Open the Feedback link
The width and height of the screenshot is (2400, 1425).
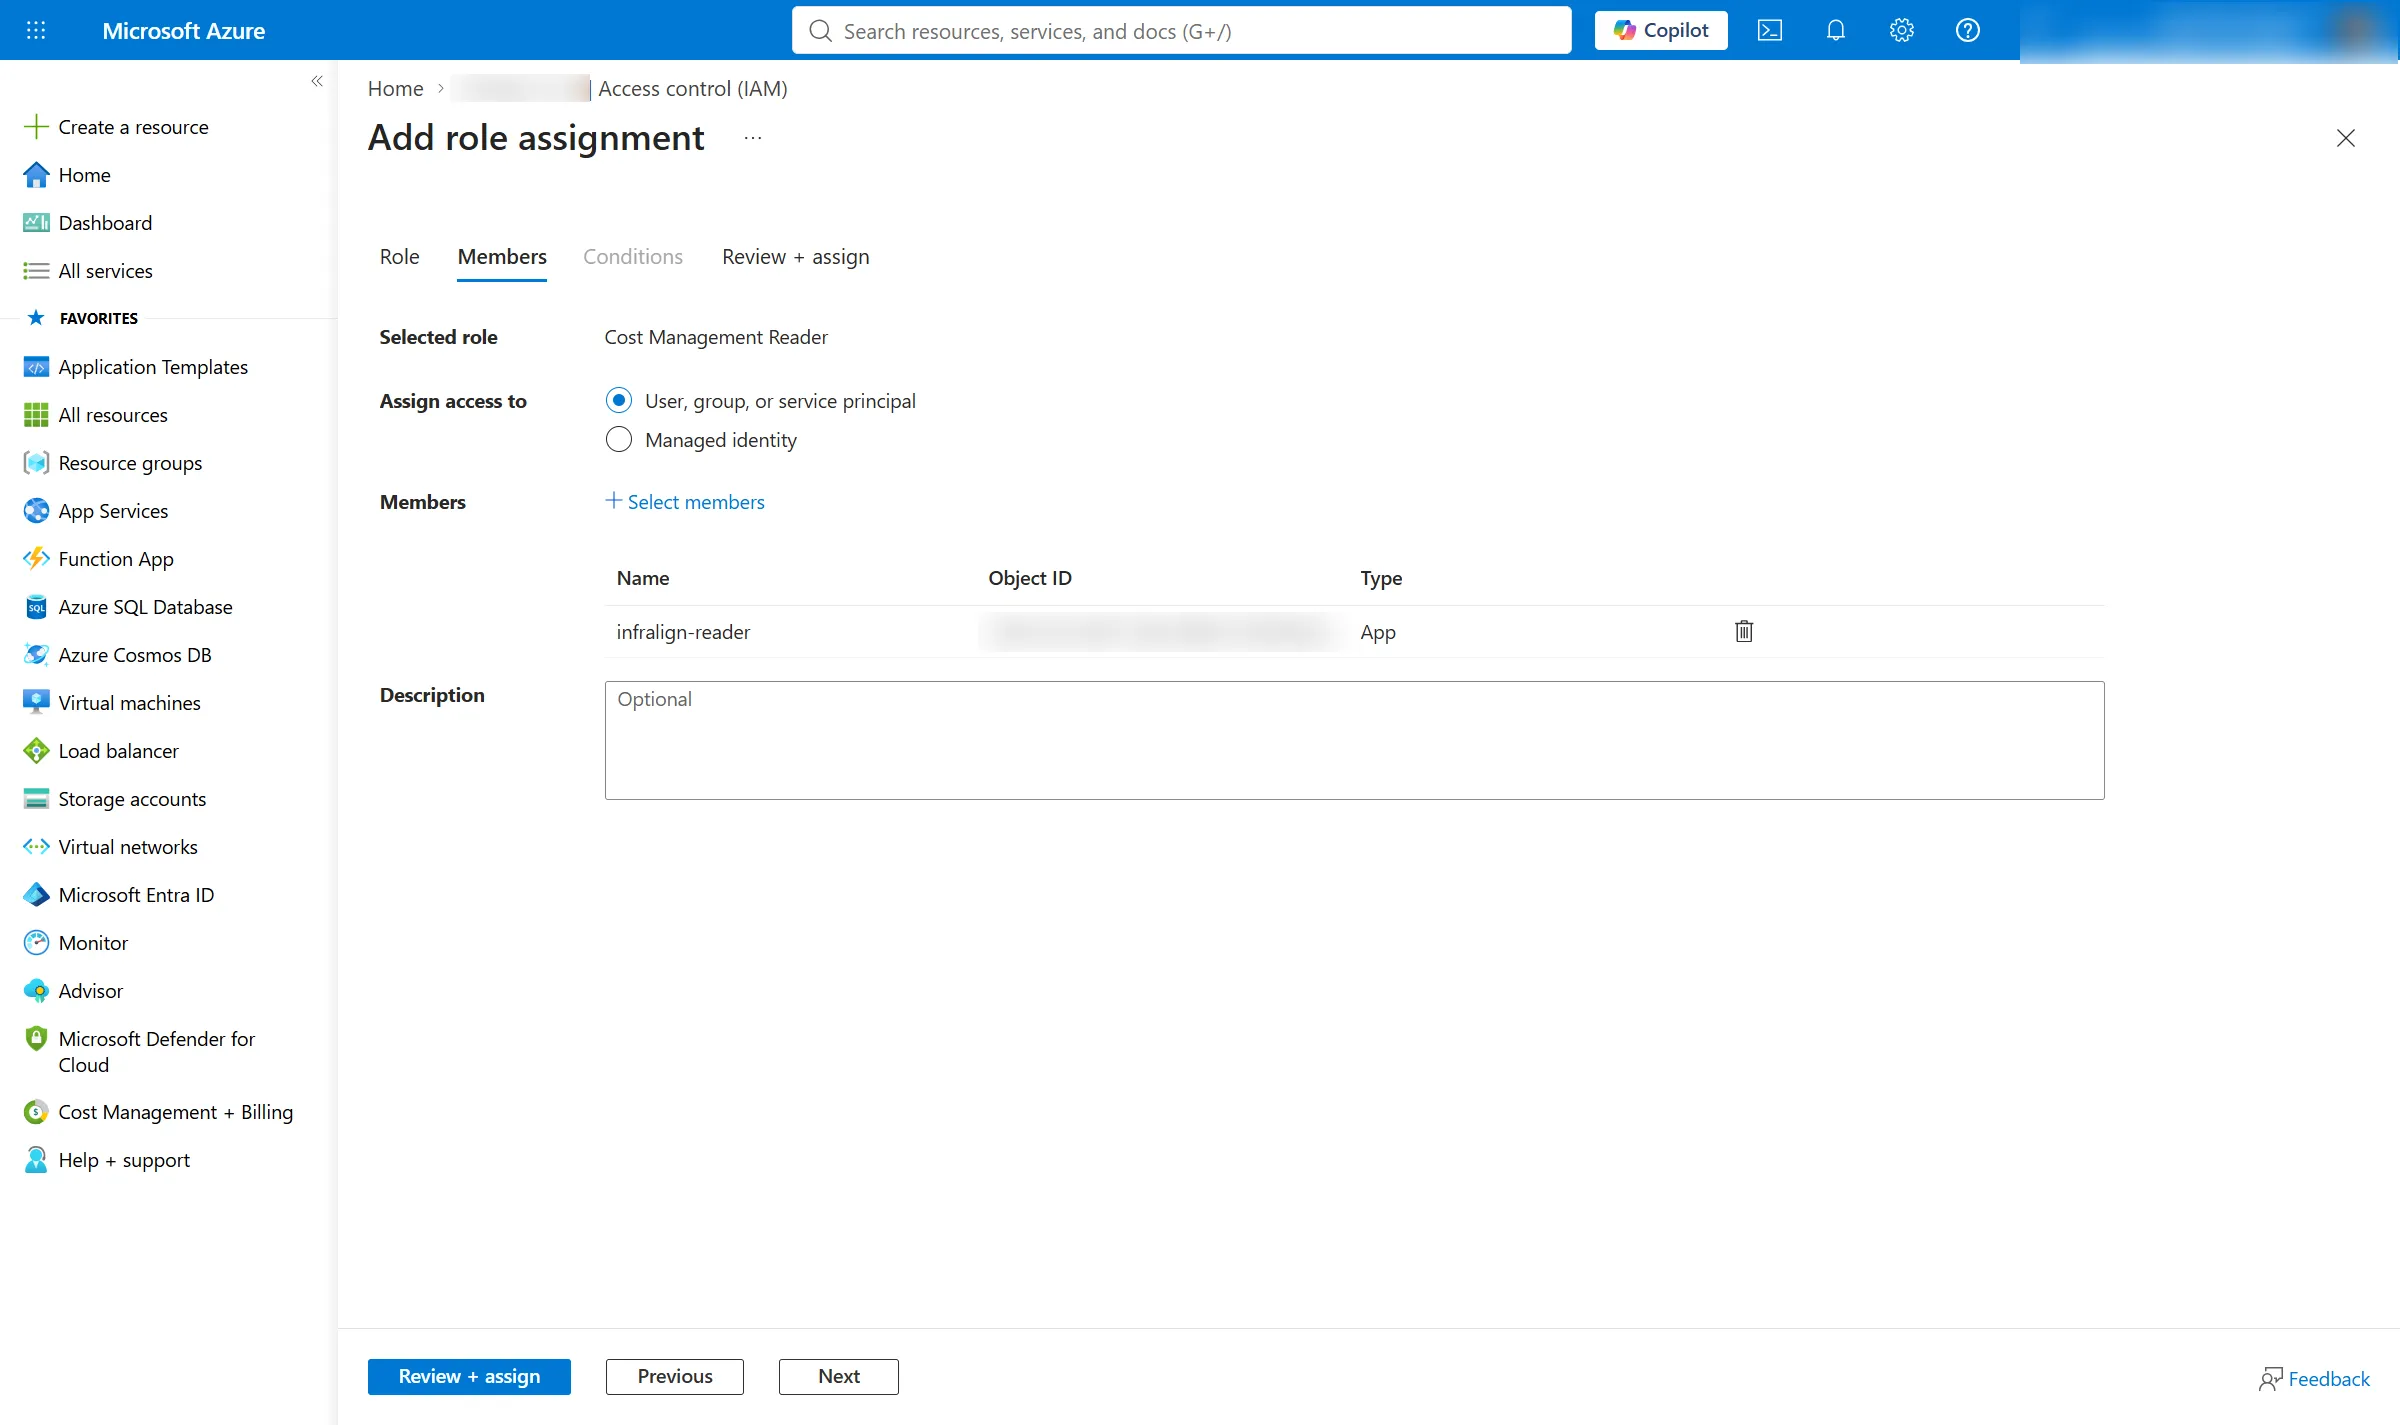(2314, 1379)
